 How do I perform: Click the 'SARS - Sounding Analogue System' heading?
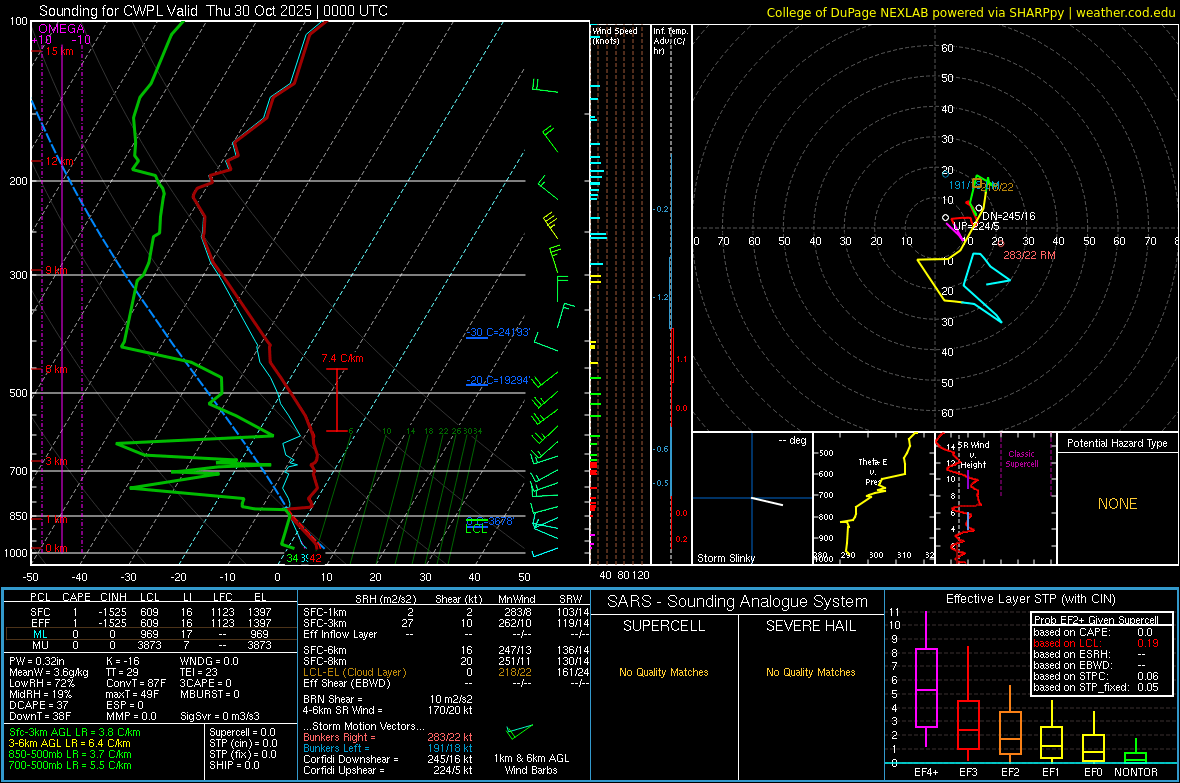pos(737,602)
